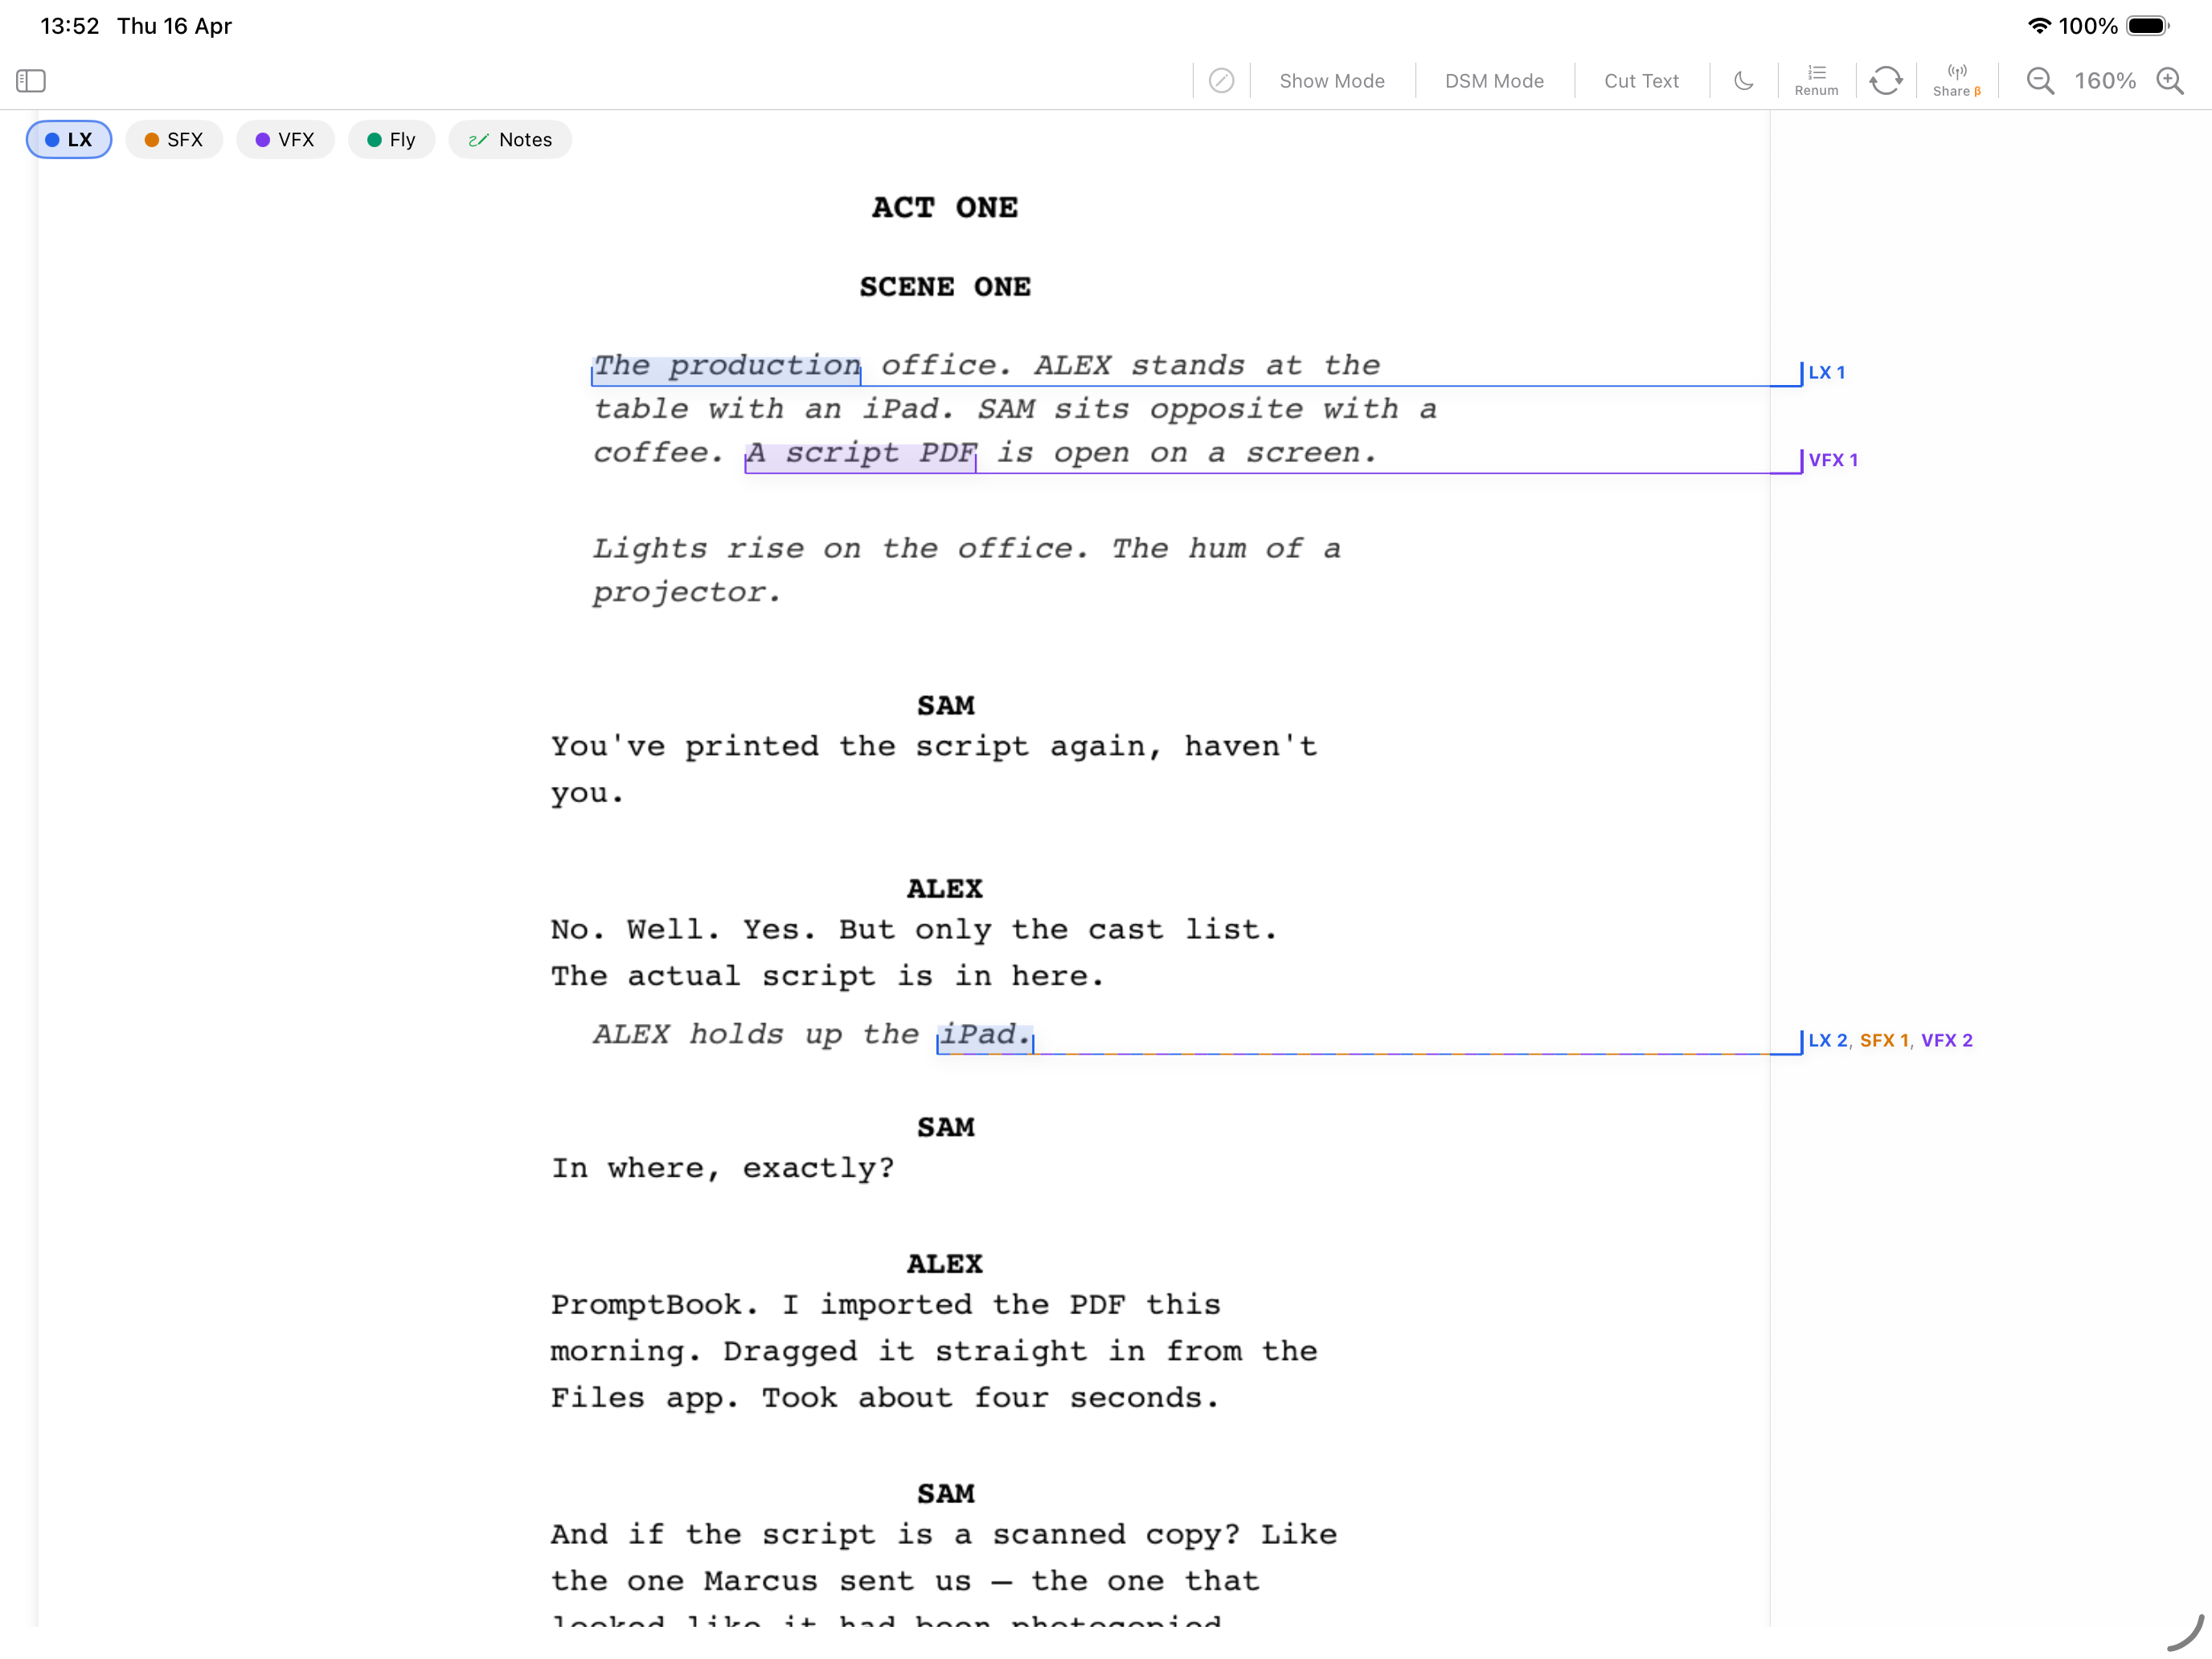
Task: Enable the Fly cue filter pill
Action: (x=391, y=140)
